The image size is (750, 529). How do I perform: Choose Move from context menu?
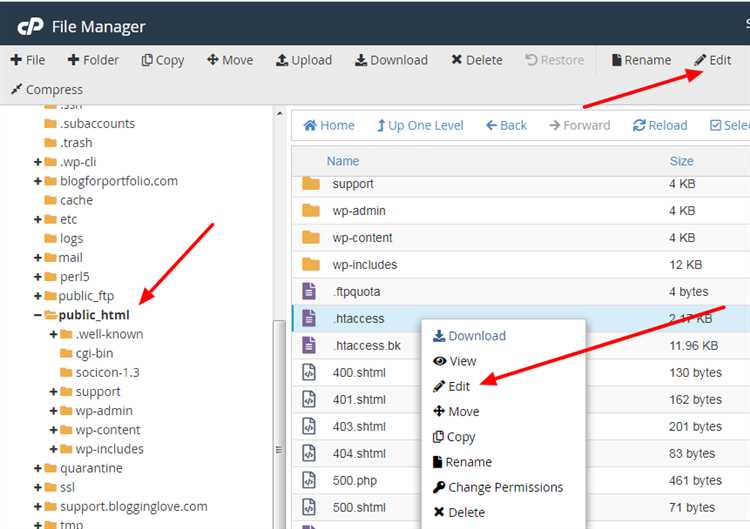point(456,411)
